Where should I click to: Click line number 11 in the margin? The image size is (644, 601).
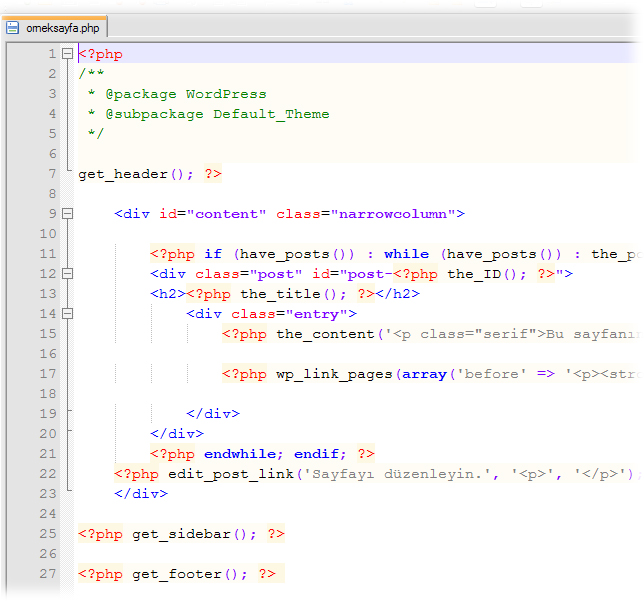[48, 254]
